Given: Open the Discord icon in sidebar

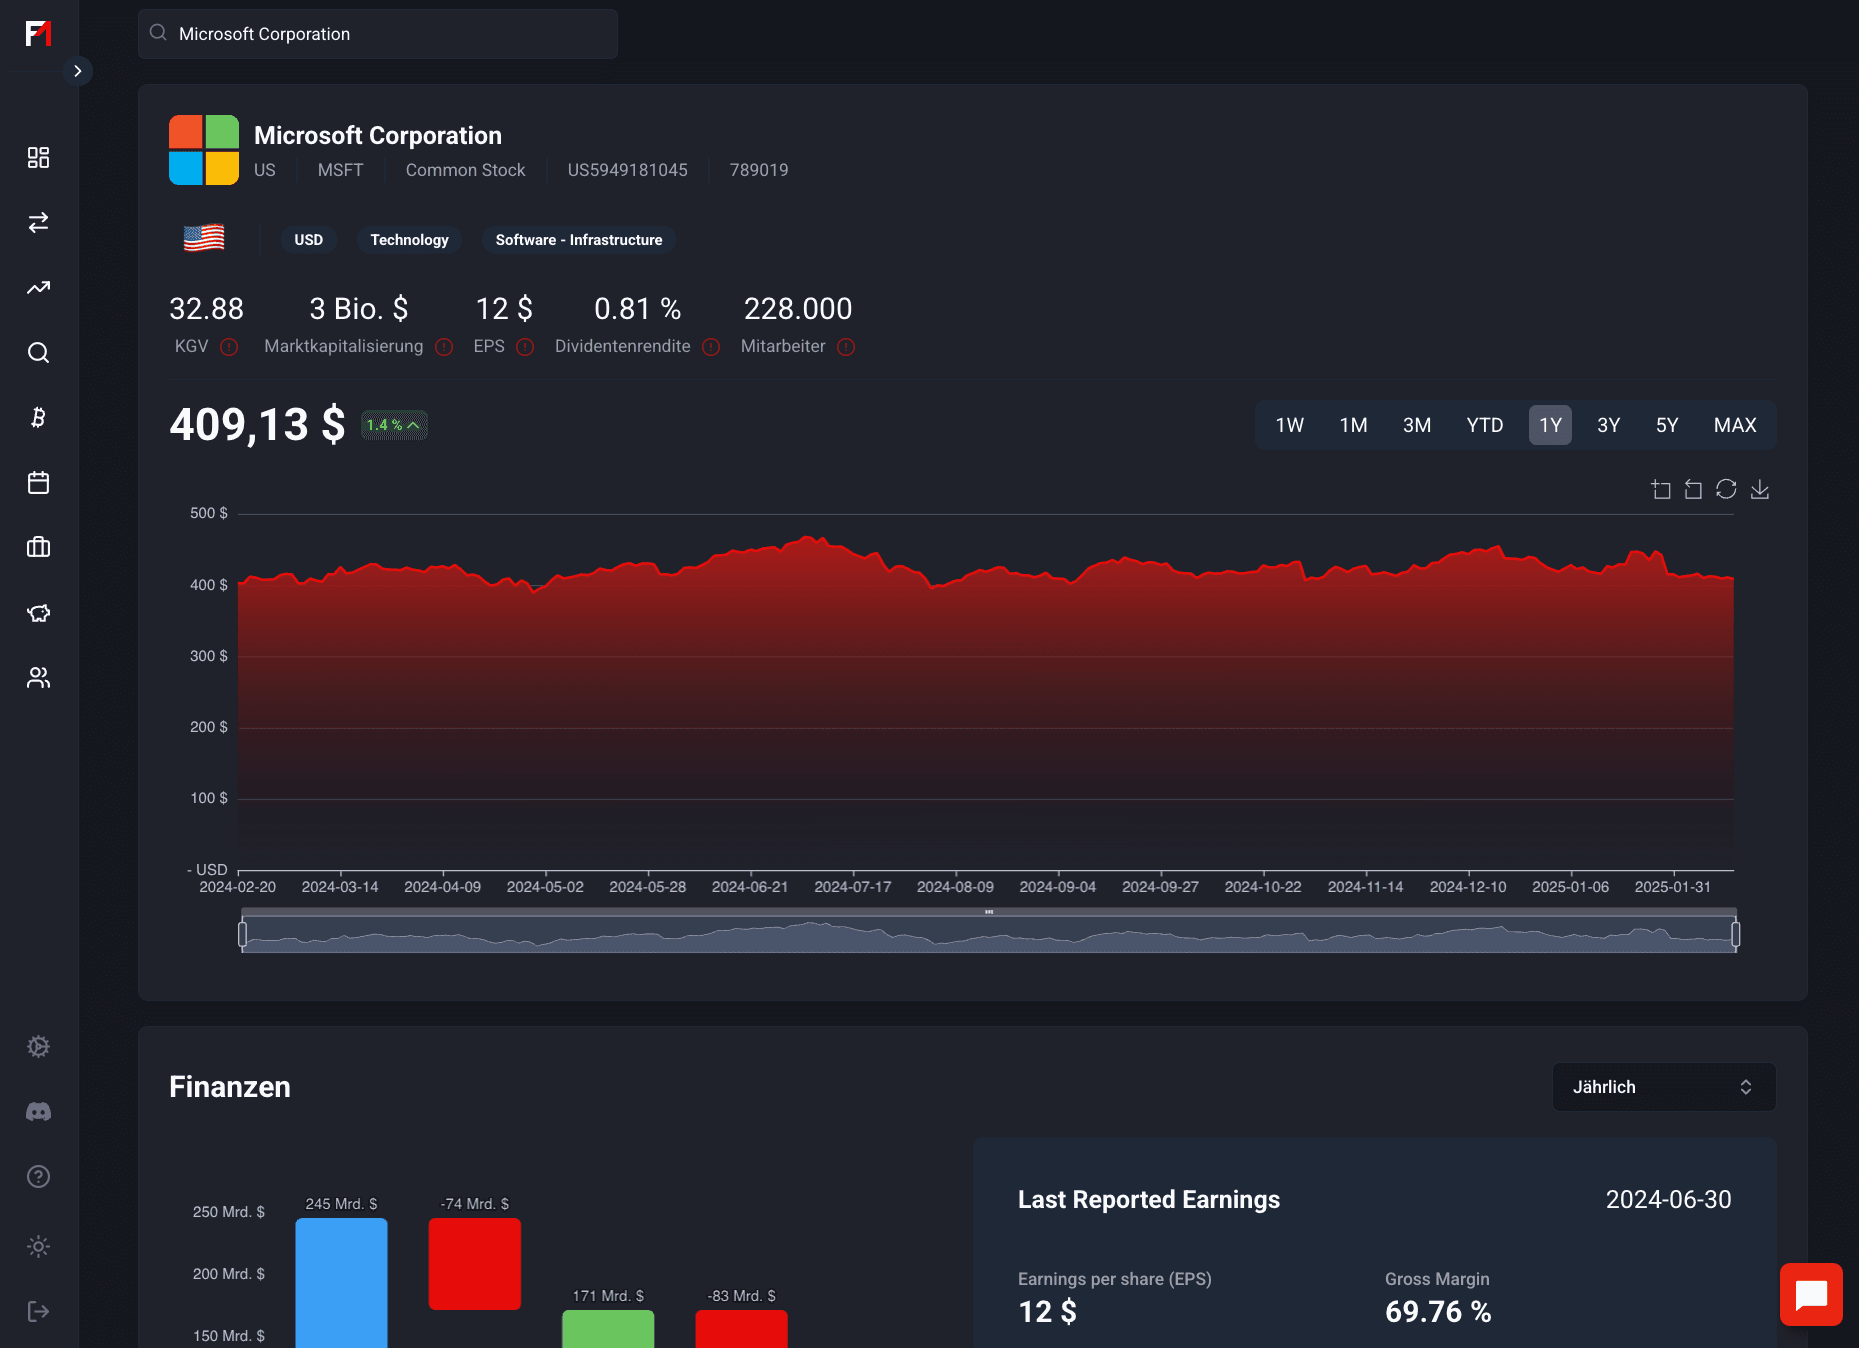Looking at the screenshot, I should click(x=38, y=1112).
